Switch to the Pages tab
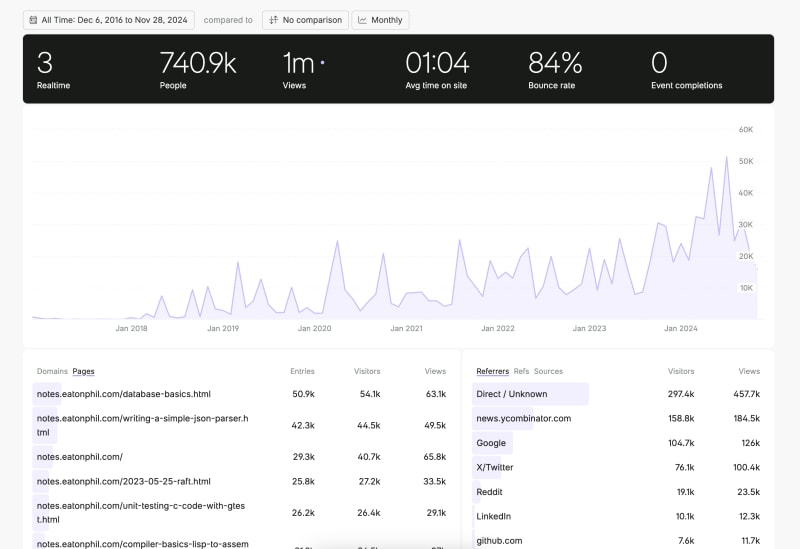This screenshot has height=549, width=800. click(x=83, y=371)
